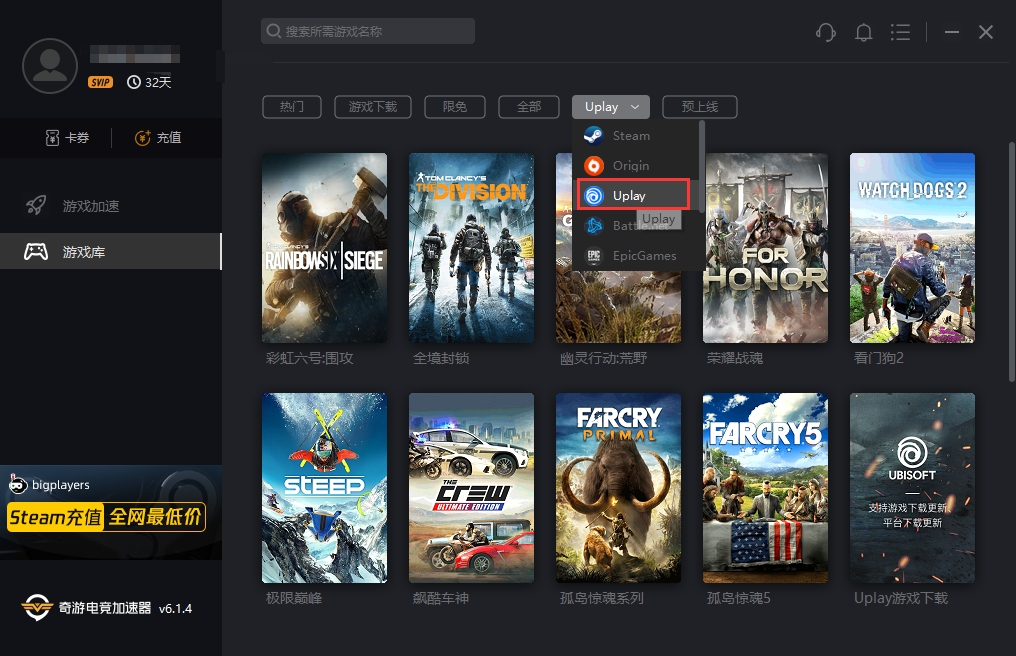Open customer support headset icon
Viewport: 1016px width, 656px height.
point(826,32)
